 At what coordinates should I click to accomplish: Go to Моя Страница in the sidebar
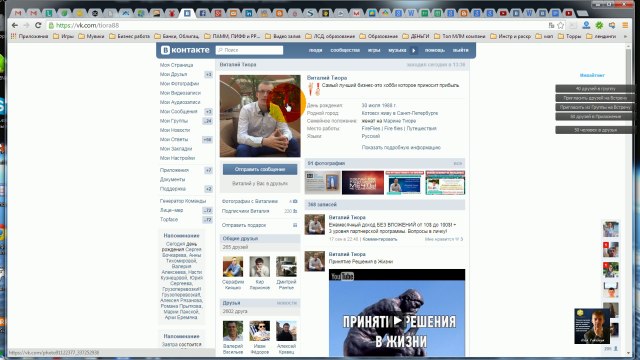coord(177,65)
